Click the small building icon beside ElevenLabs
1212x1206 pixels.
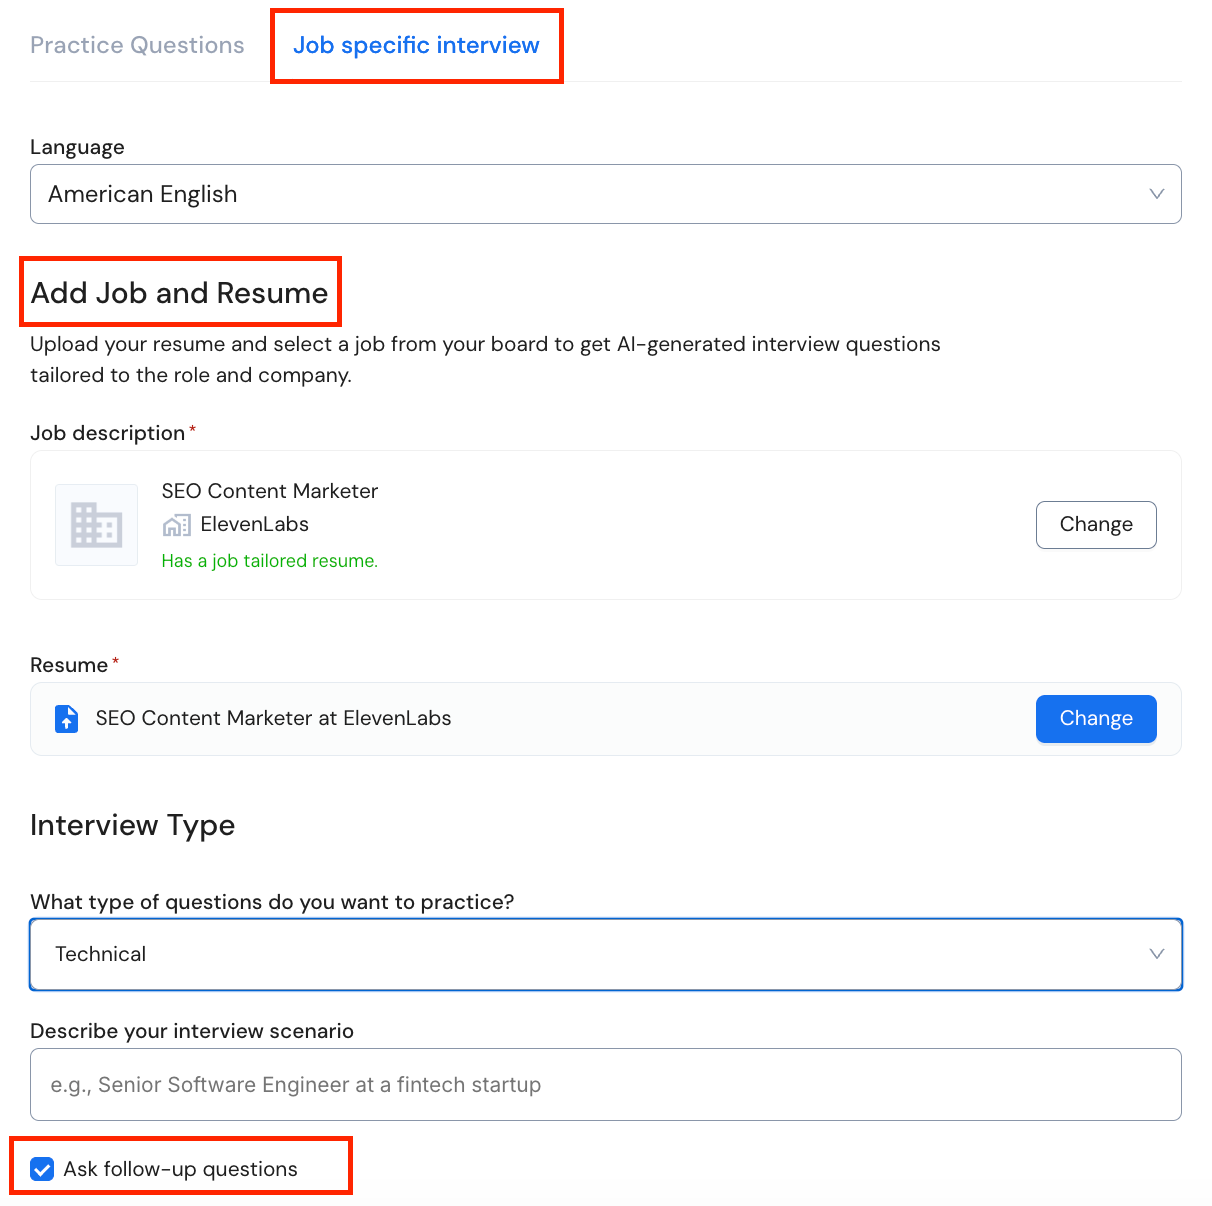(x=176, y=524)
